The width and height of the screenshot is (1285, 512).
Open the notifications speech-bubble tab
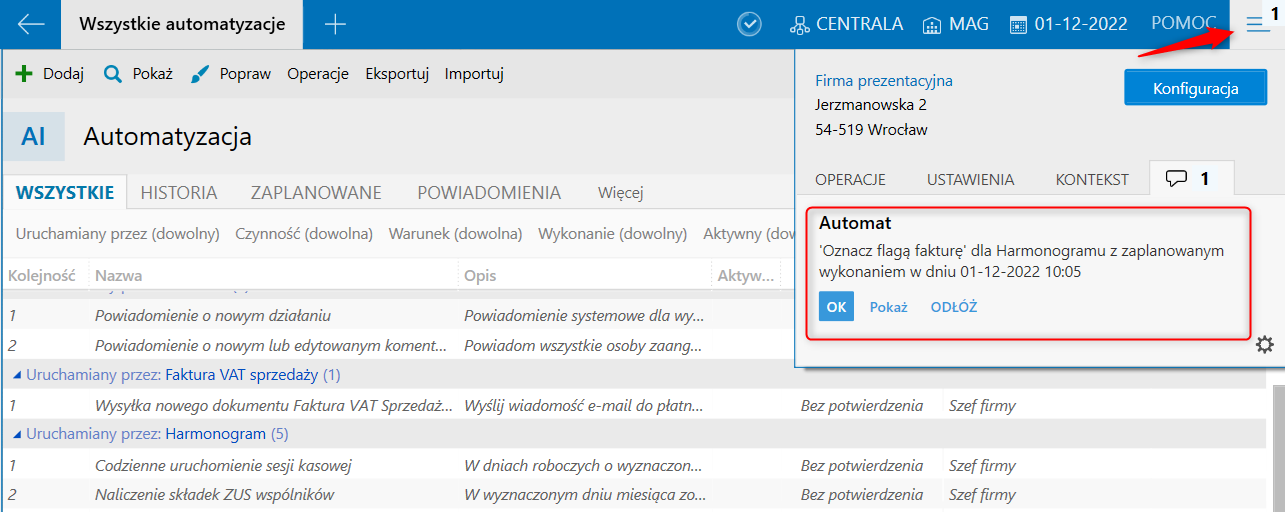click(x=1190, y=179)
